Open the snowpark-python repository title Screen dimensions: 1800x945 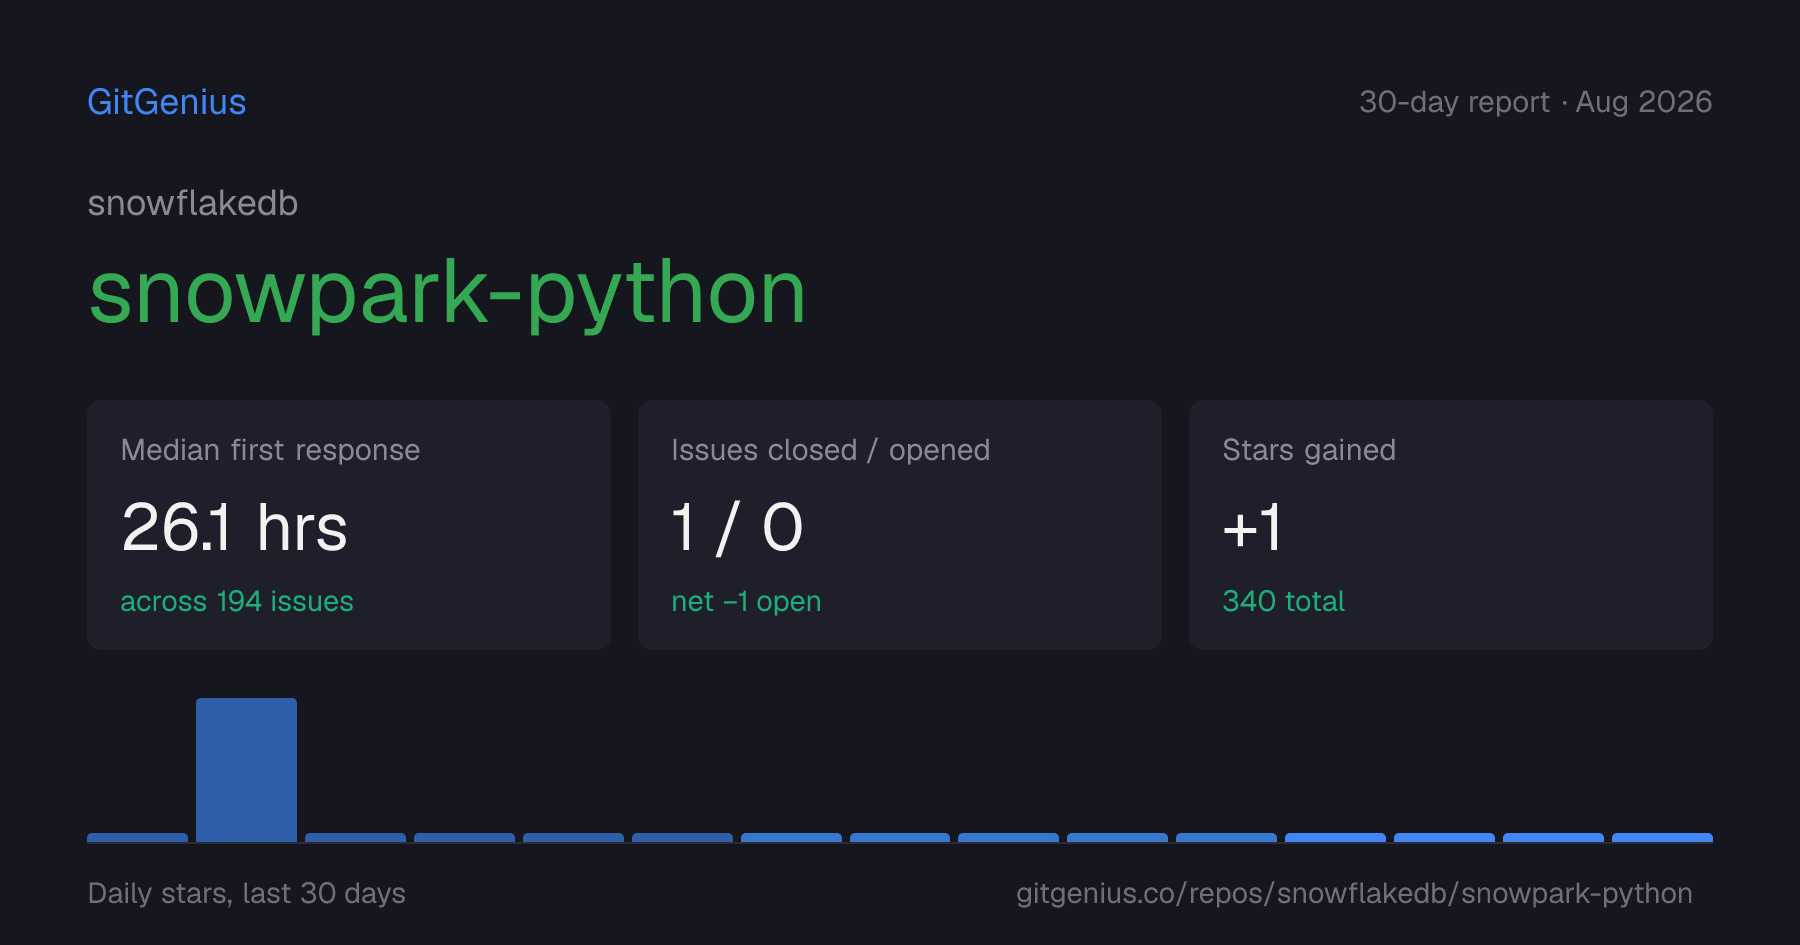coord(447,294)
